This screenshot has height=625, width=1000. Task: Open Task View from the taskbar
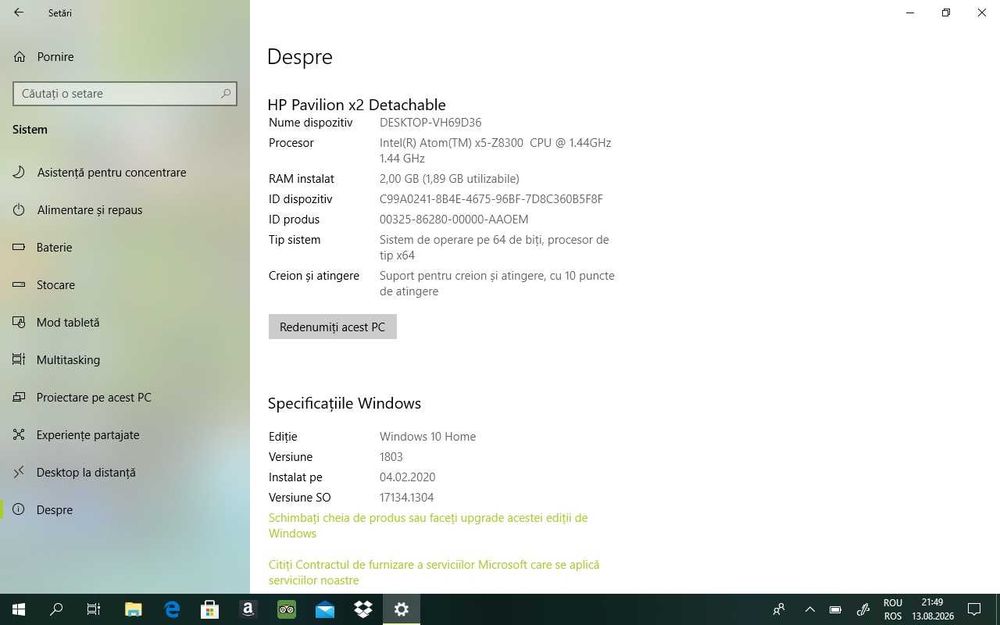tap(94, 610)
